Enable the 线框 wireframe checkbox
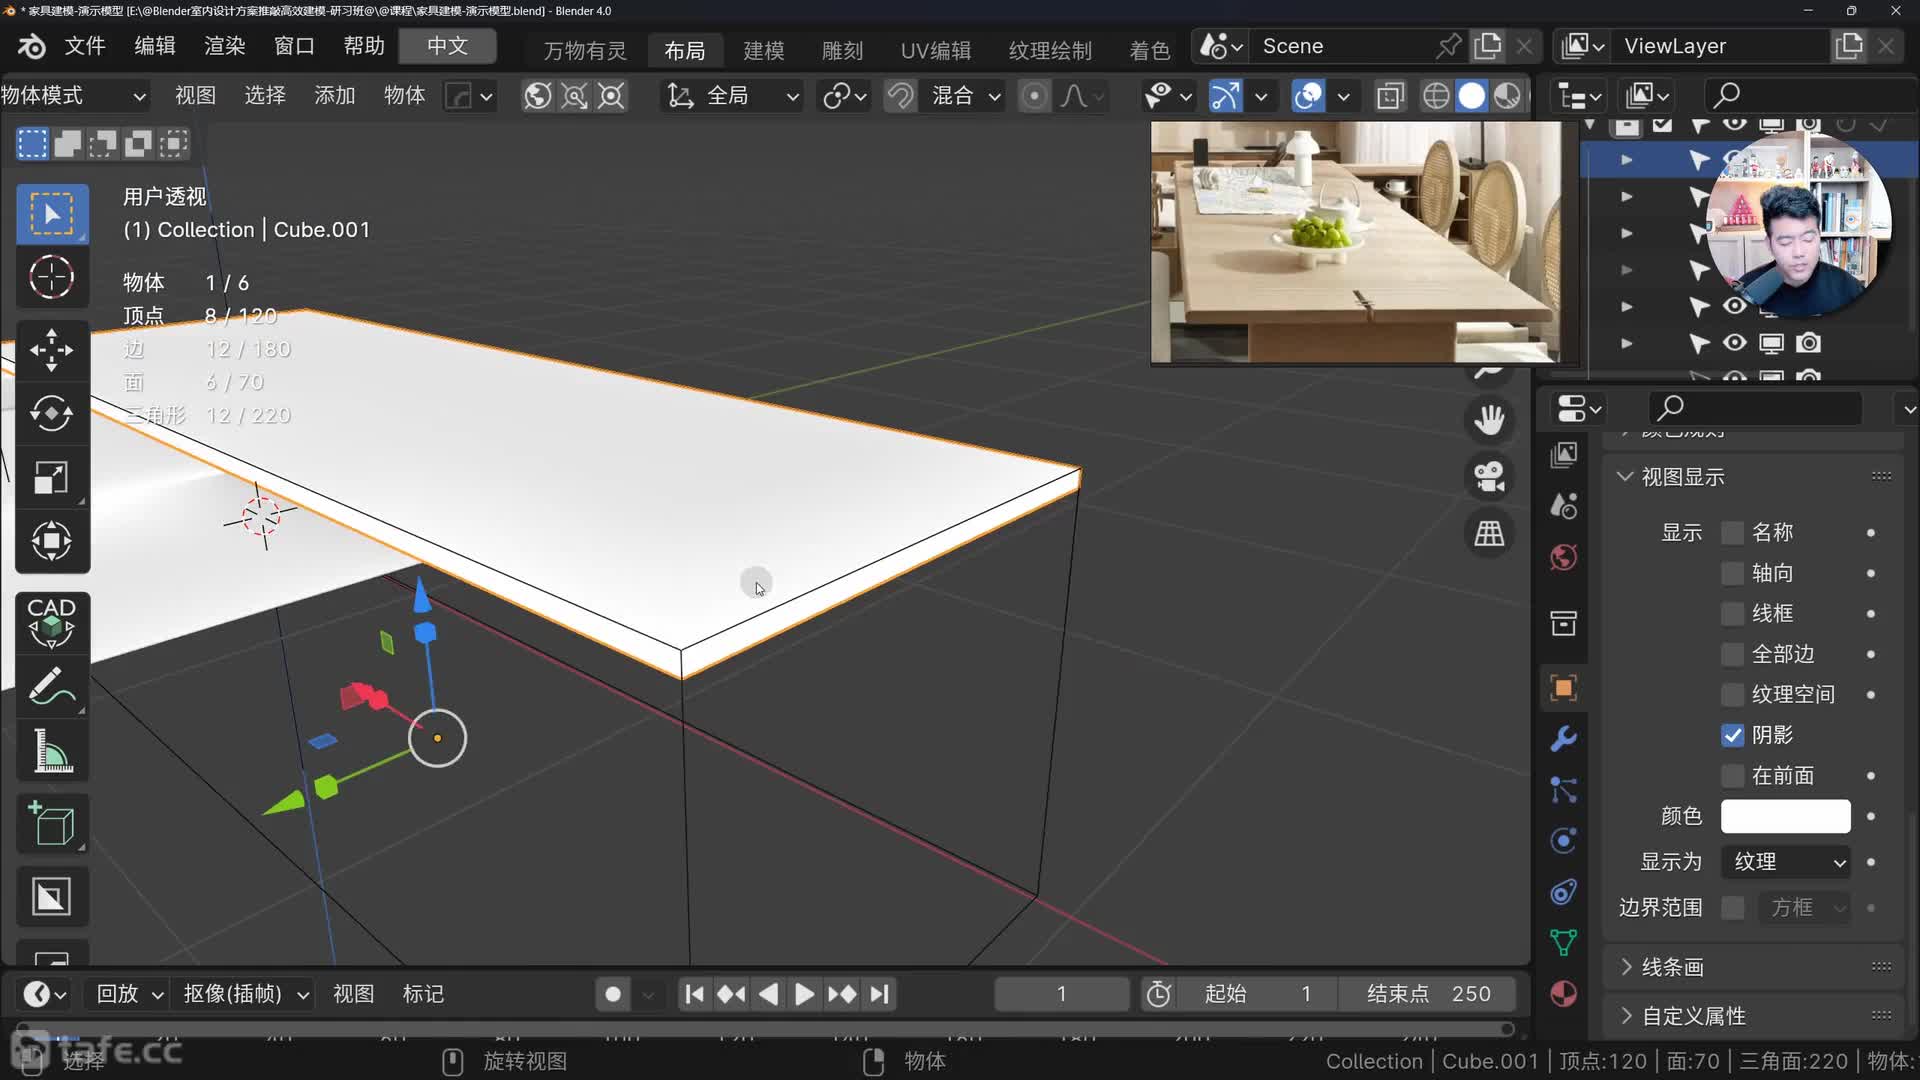This screenshot has height=1080, width=1920. 1732,613
